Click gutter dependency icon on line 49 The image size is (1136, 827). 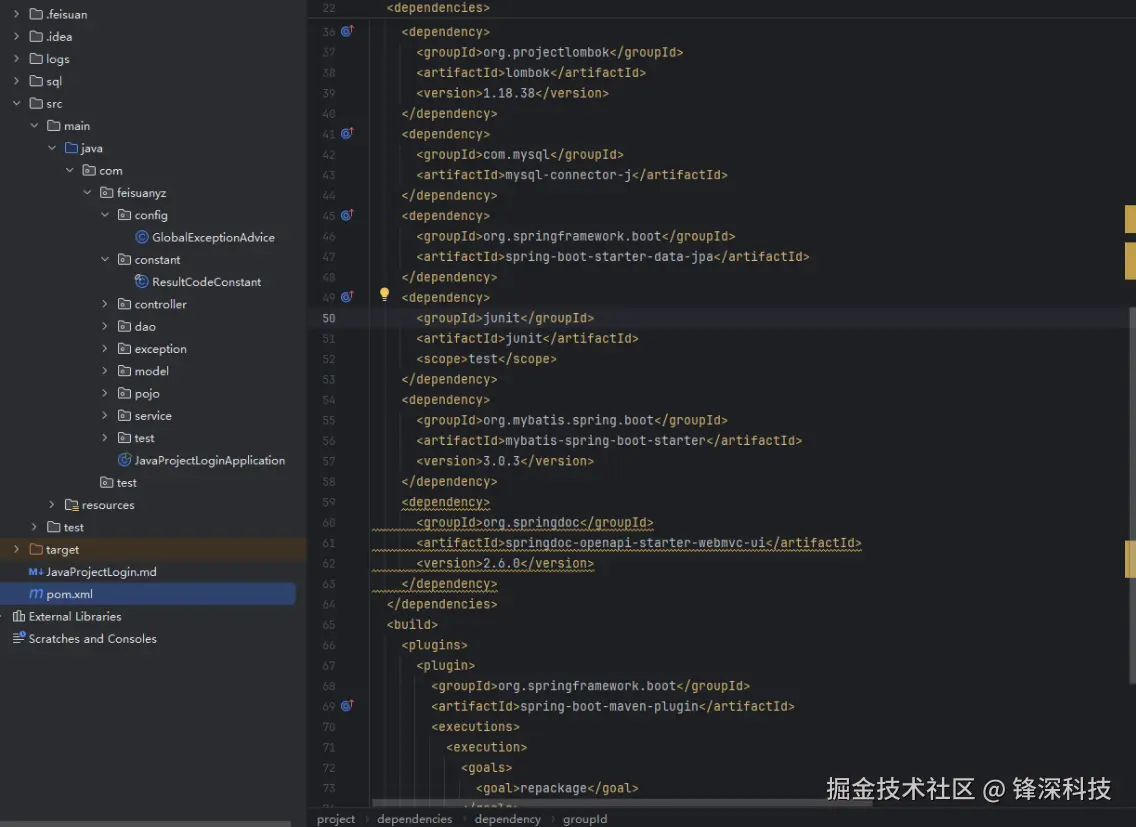[x=347, y=296]
